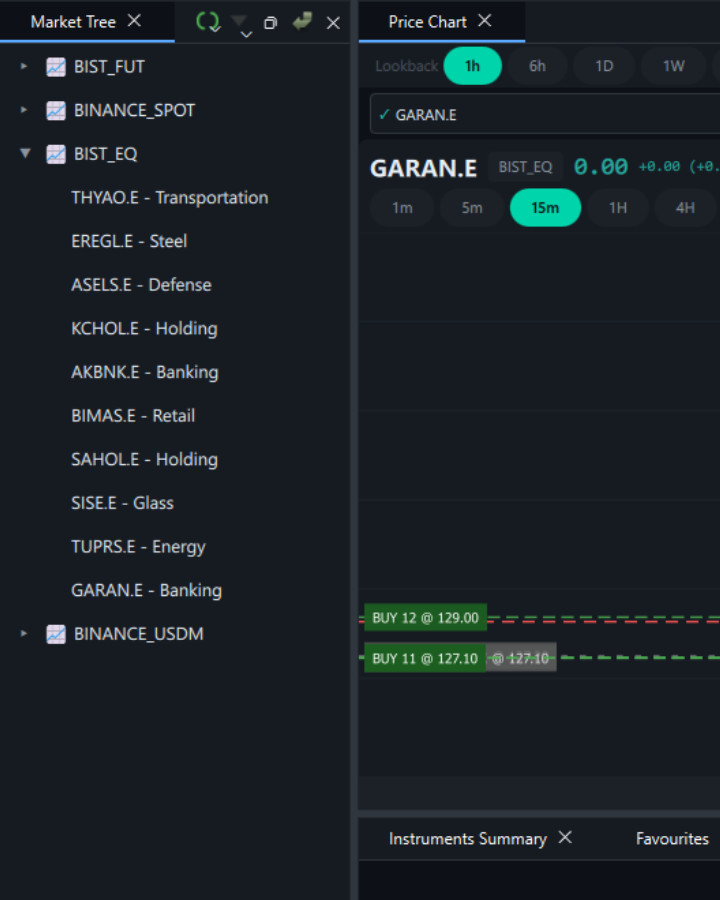The width and height of the screenshot is (720, 900).
Task: Click the green return arrow icon in Market Tree toolbar
Action: tap(302, 22)
